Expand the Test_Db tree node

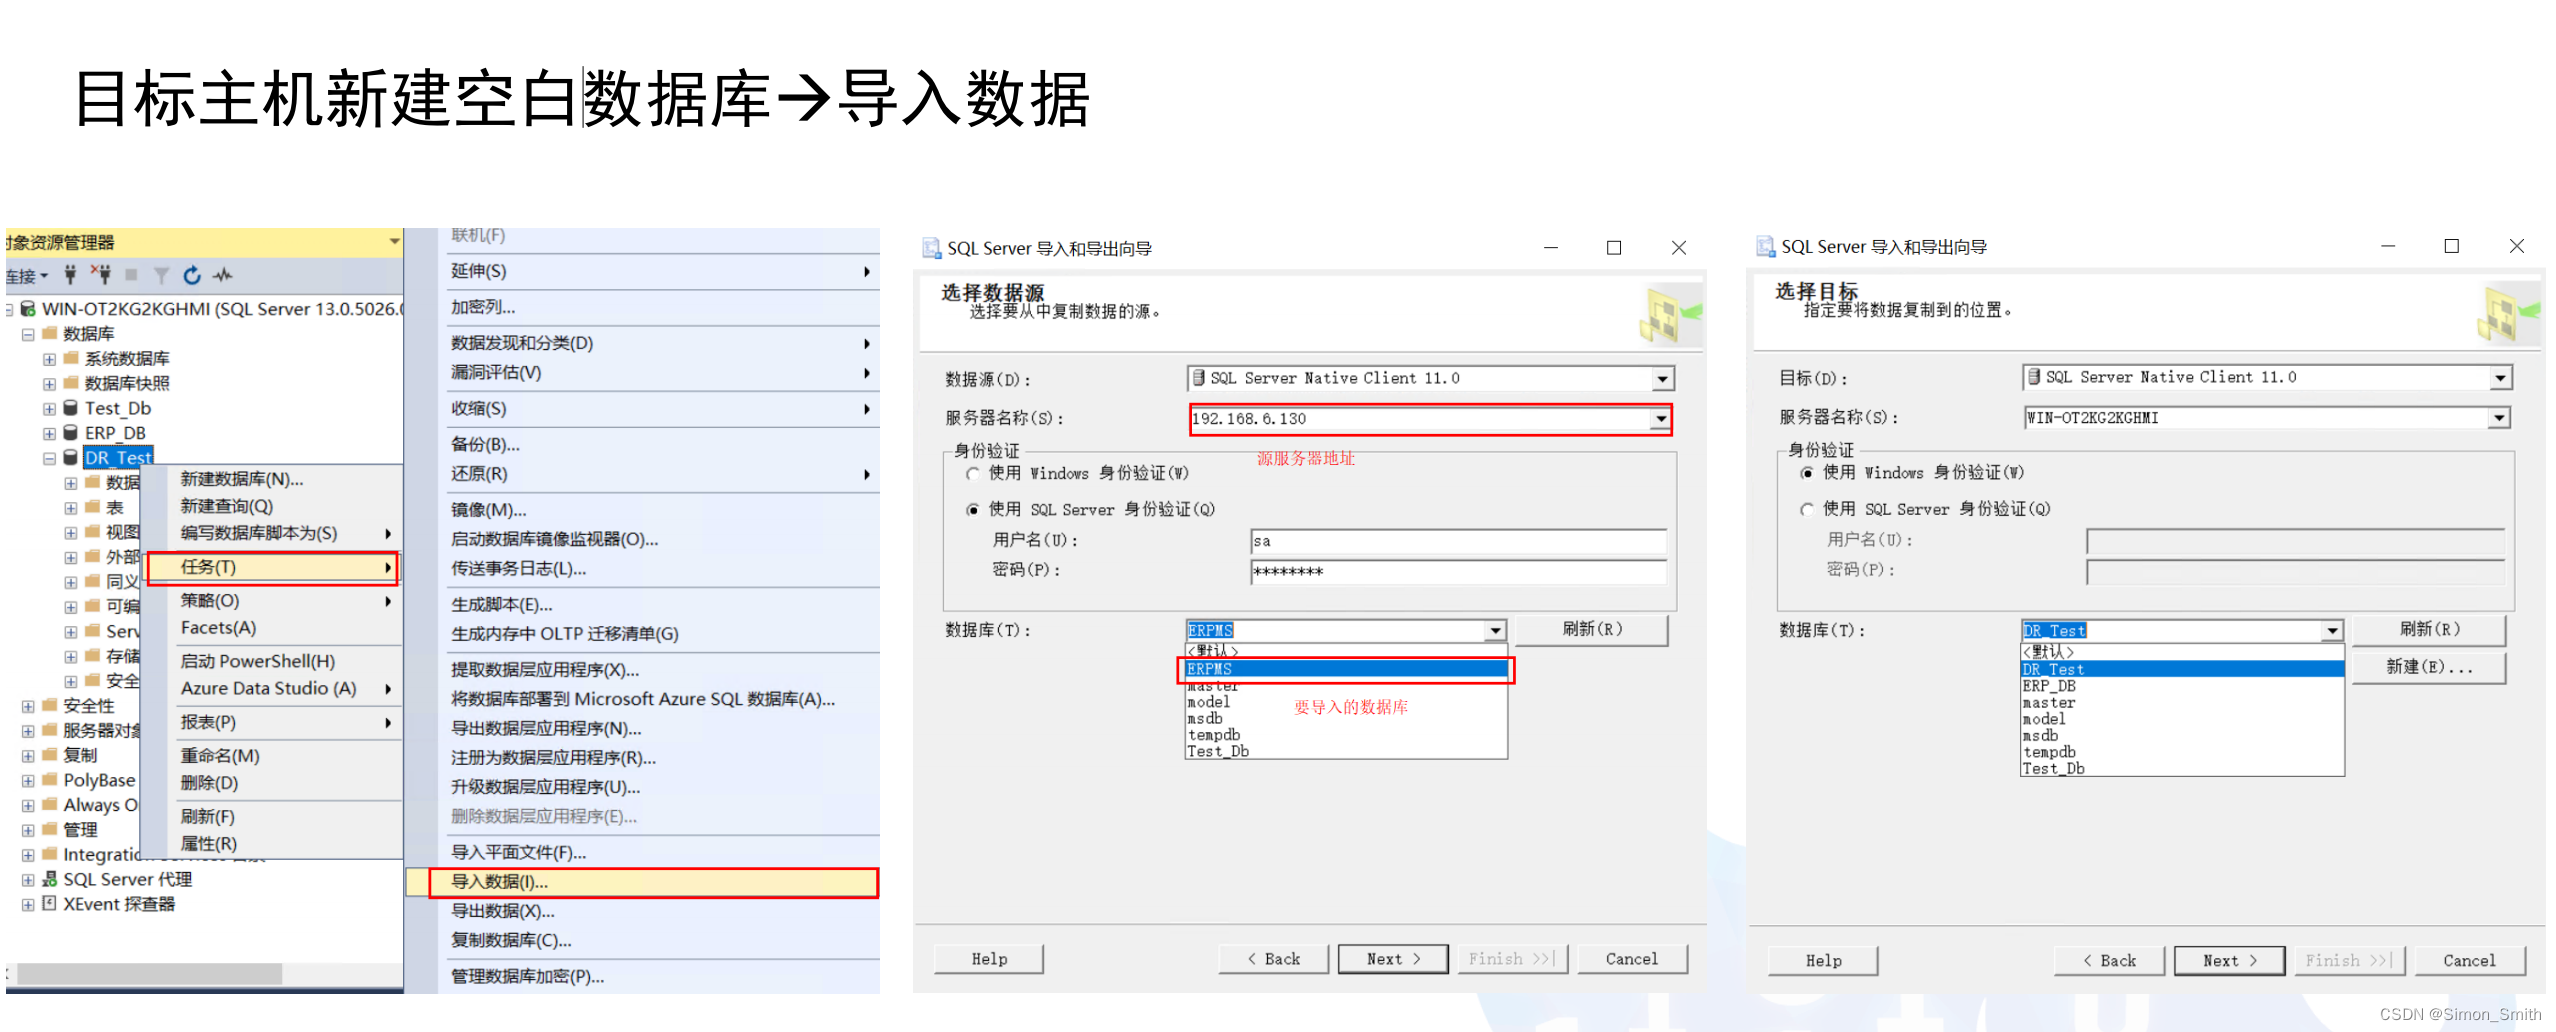(49, 408)
